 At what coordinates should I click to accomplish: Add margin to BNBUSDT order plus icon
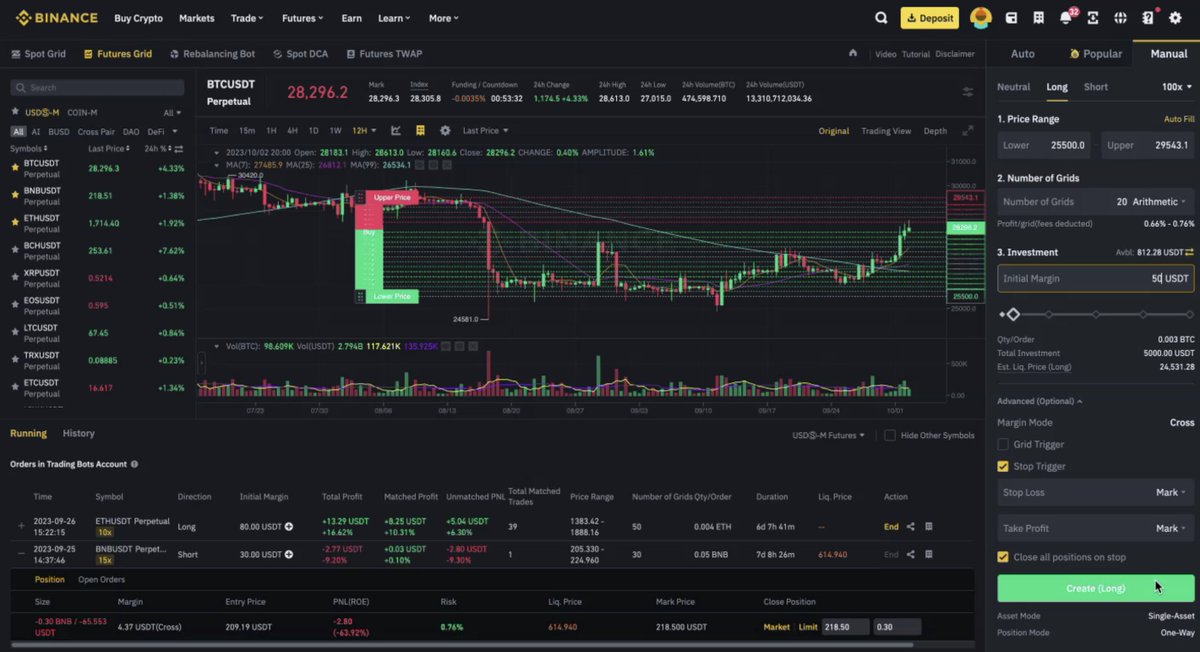tap(289, 554)
